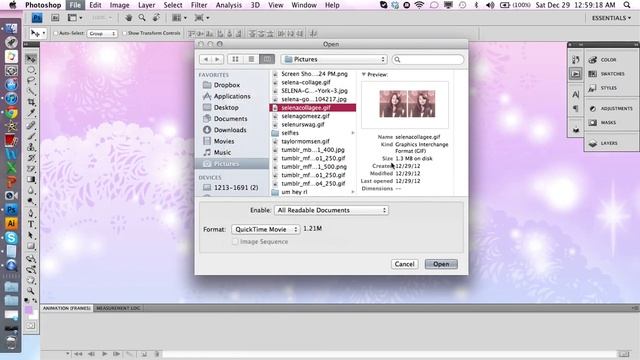Open Google Chrome from the Dock
This screenshot has width=640, height=360.
tap(11, 112)
